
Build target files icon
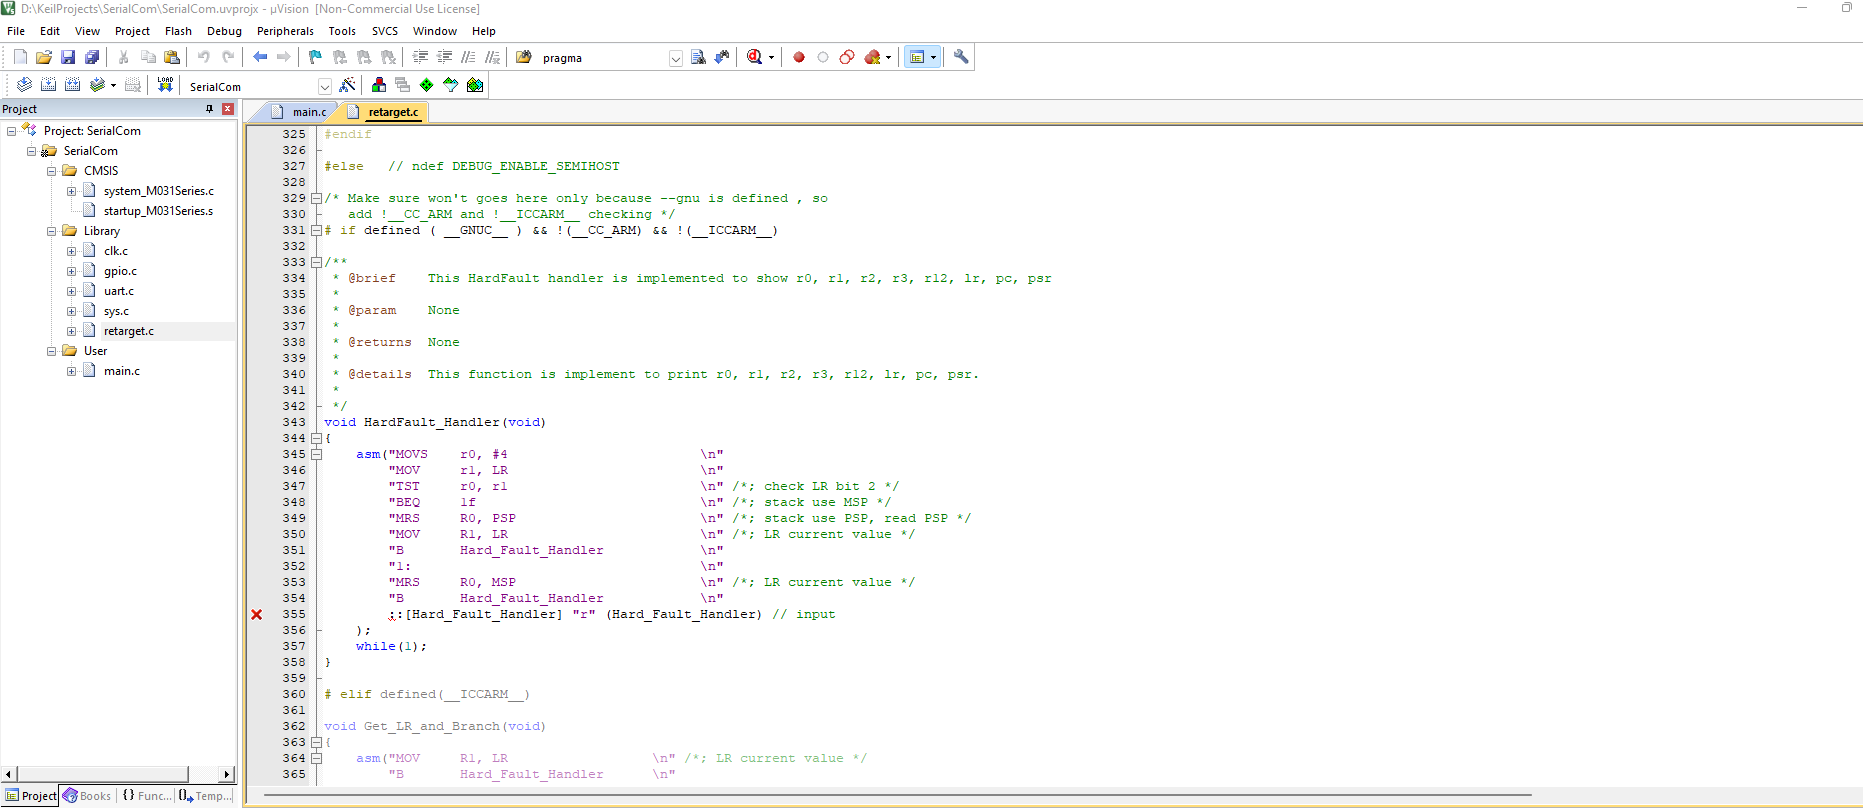pyautogui.click(x=48, y=85)
